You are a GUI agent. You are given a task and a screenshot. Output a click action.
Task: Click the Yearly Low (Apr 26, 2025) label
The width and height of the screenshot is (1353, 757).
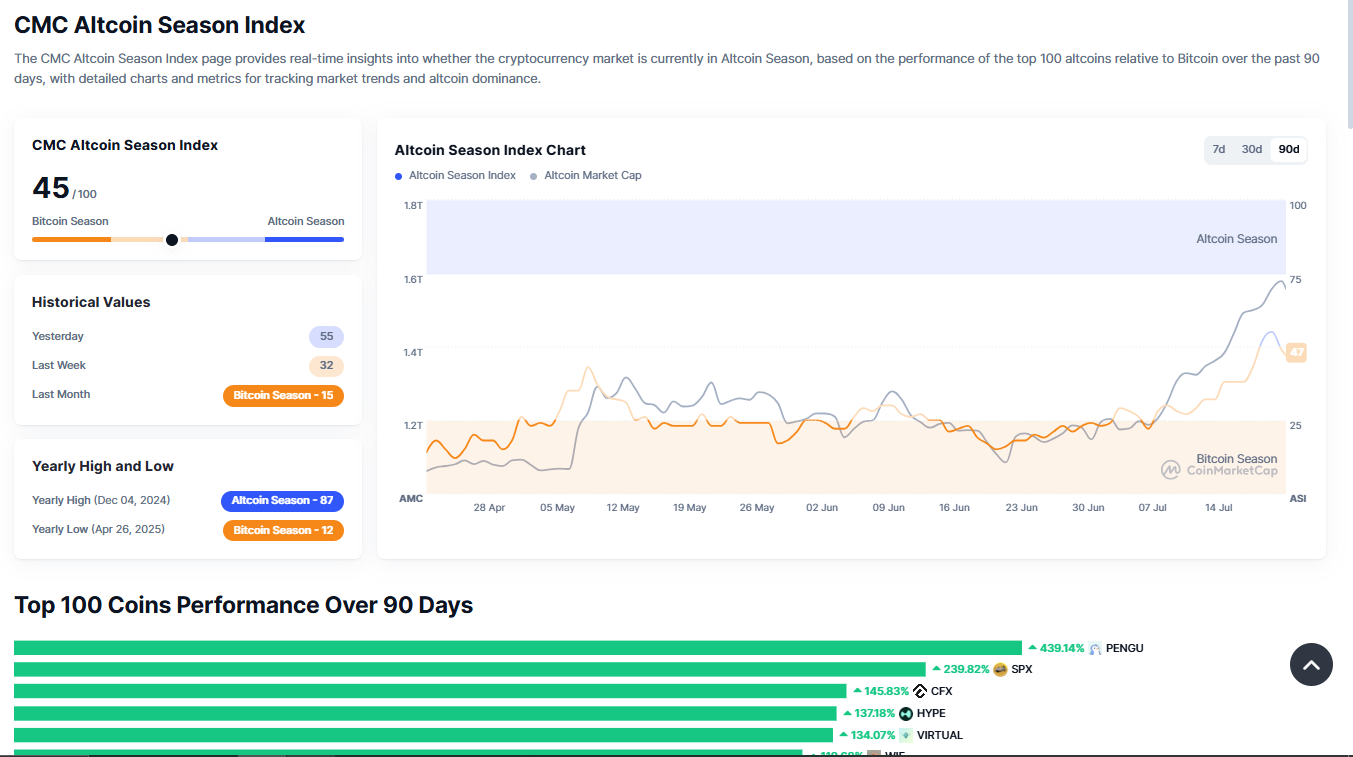click(x=98, y=529)
